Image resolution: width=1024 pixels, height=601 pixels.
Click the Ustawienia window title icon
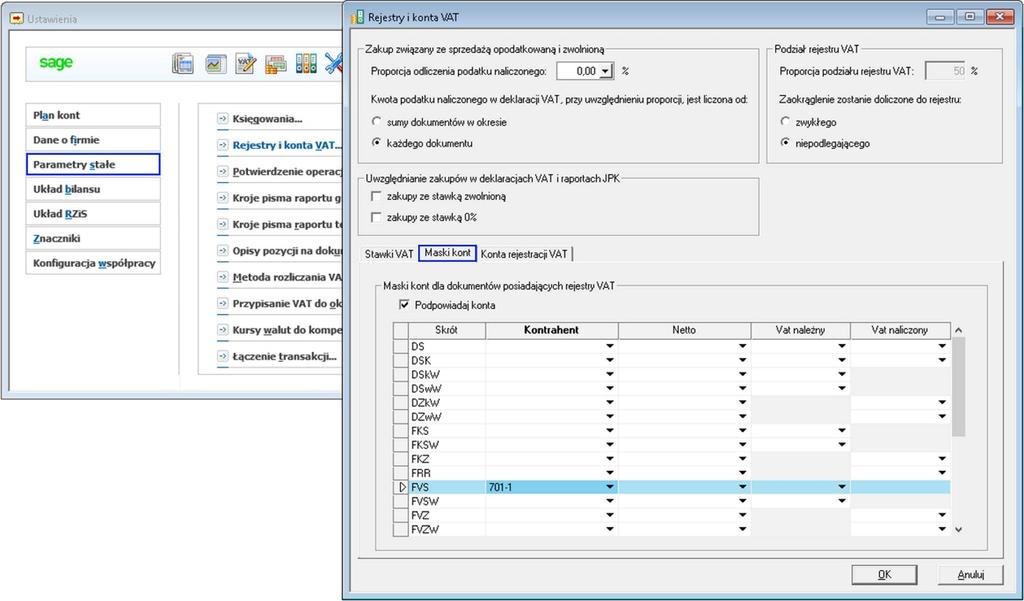16,19
